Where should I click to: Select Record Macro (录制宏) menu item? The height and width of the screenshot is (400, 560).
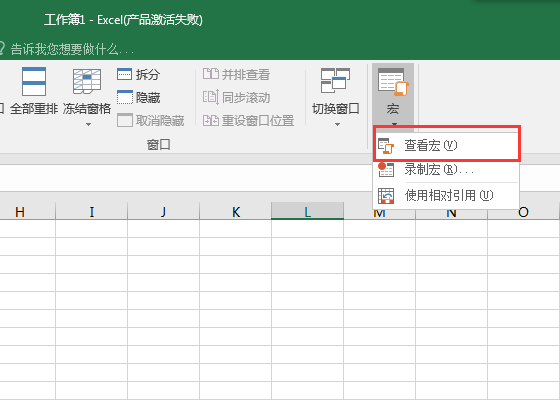click(446, 170)
